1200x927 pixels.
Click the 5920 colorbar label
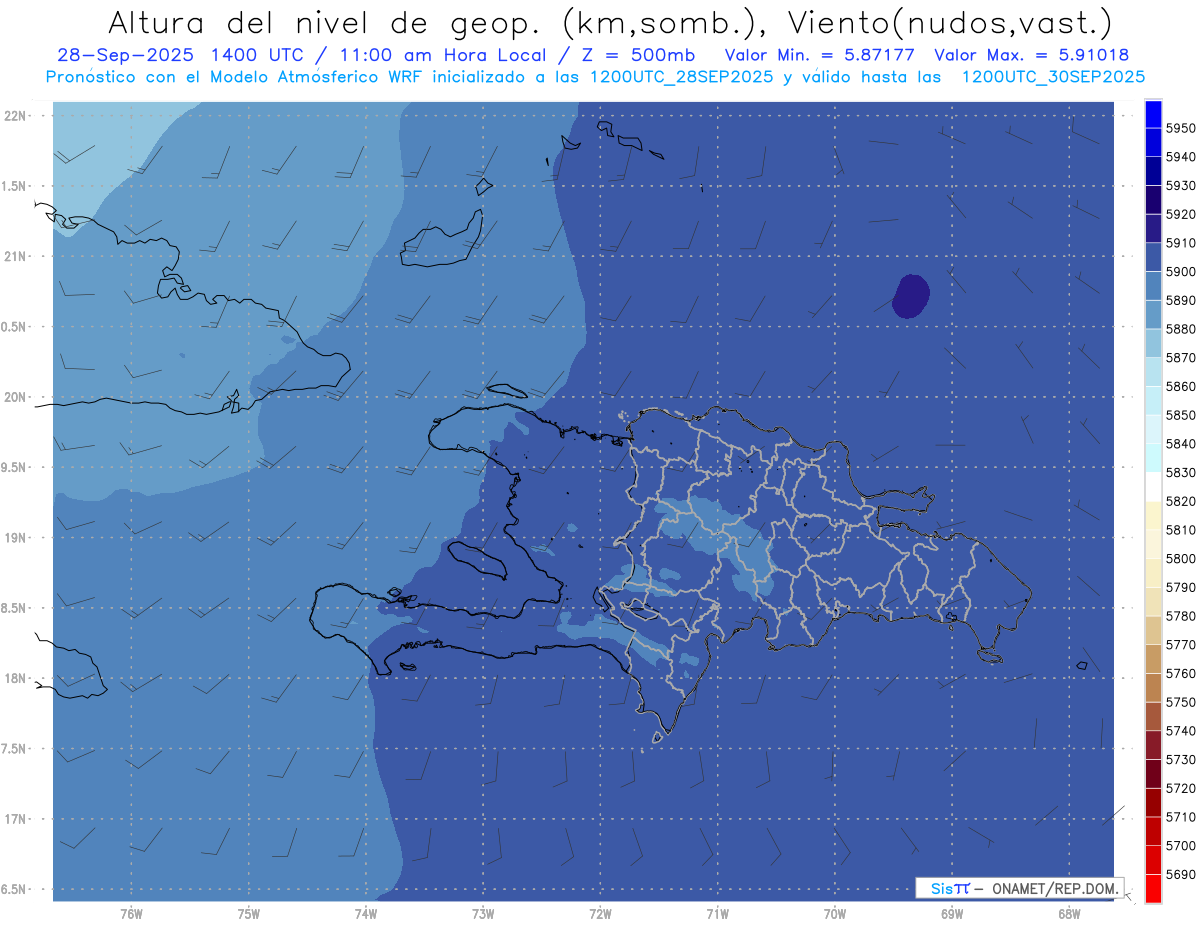click(x=1180, y=214)
